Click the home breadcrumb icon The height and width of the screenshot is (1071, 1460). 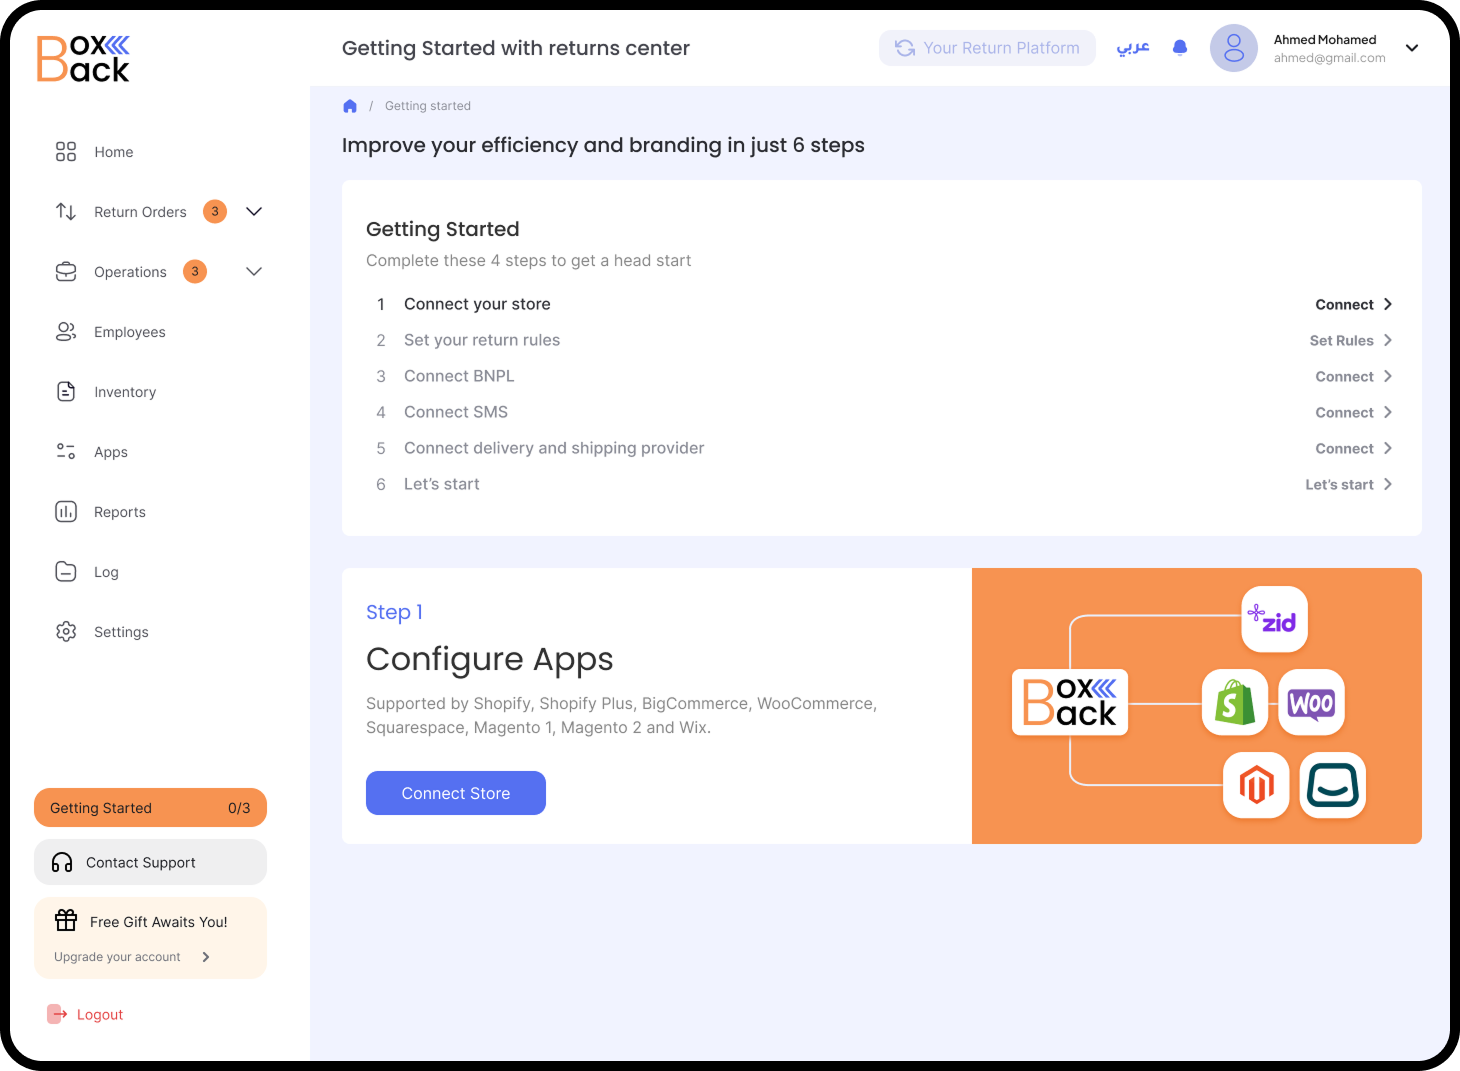[x=350, y=106]
